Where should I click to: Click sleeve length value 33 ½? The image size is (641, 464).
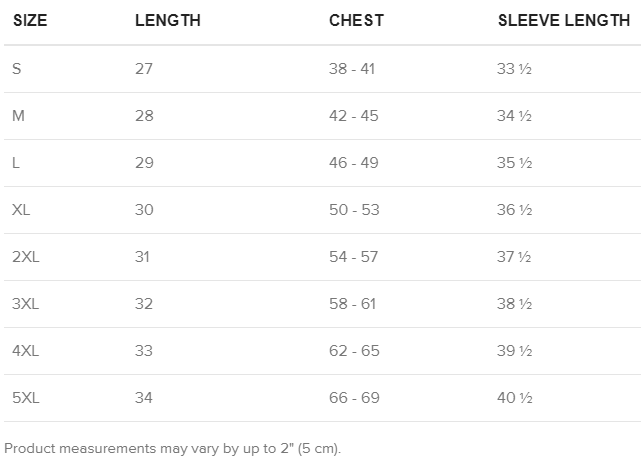pyautogui.click(x=514, y=69)
